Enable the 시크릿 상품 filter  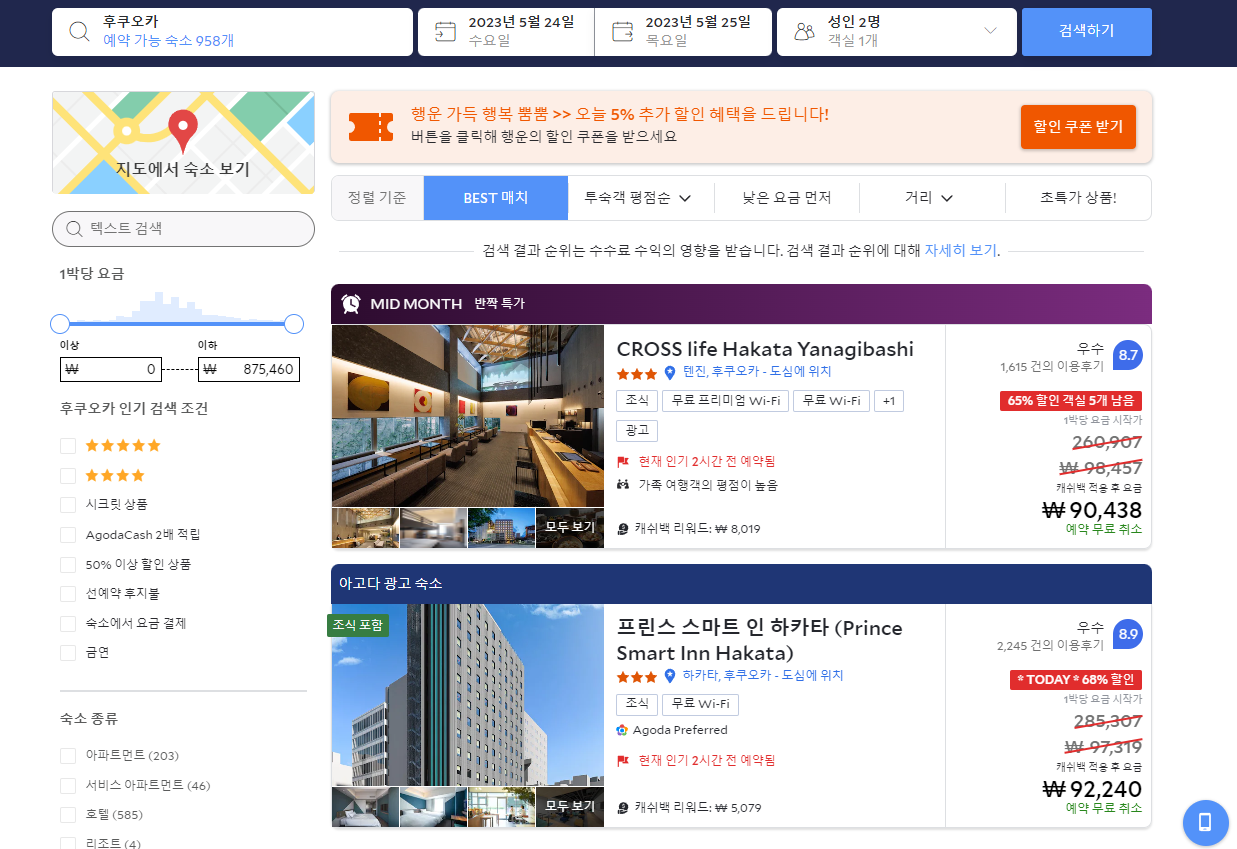[68, 505]
